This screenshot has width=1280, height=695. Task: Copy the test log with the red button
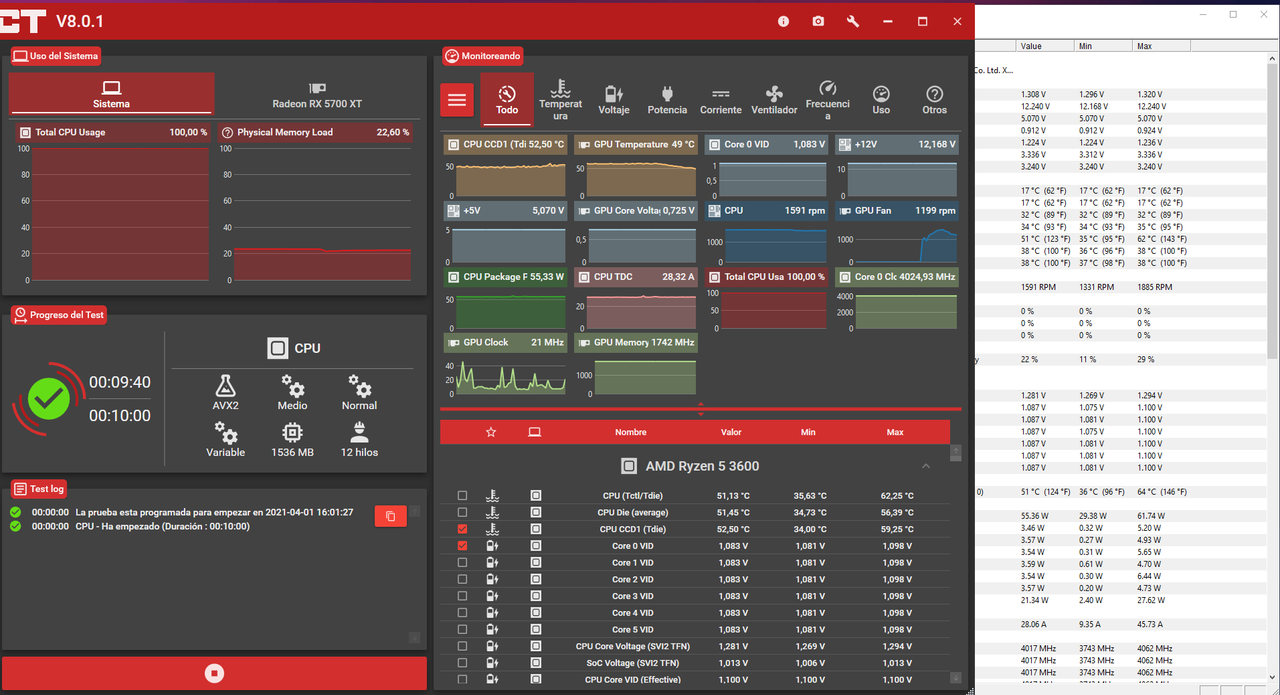click(390, 516)
